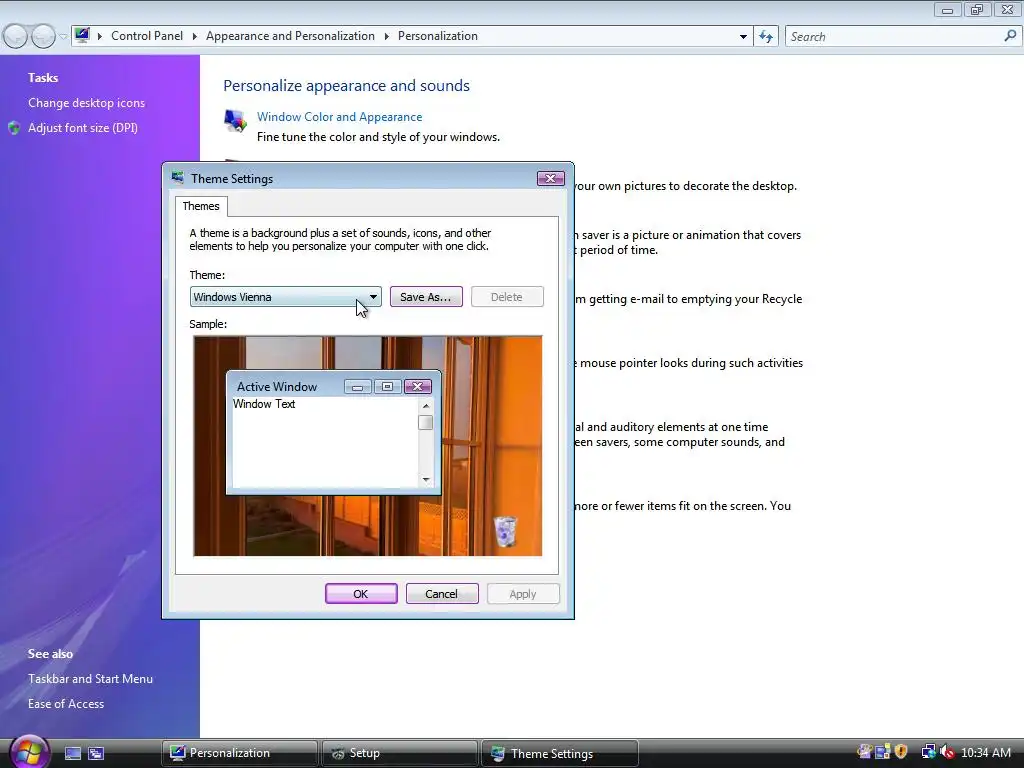Screen dimensions: 1024x768
Task: Go back with the Back arrow button
Action: point(15,37)
